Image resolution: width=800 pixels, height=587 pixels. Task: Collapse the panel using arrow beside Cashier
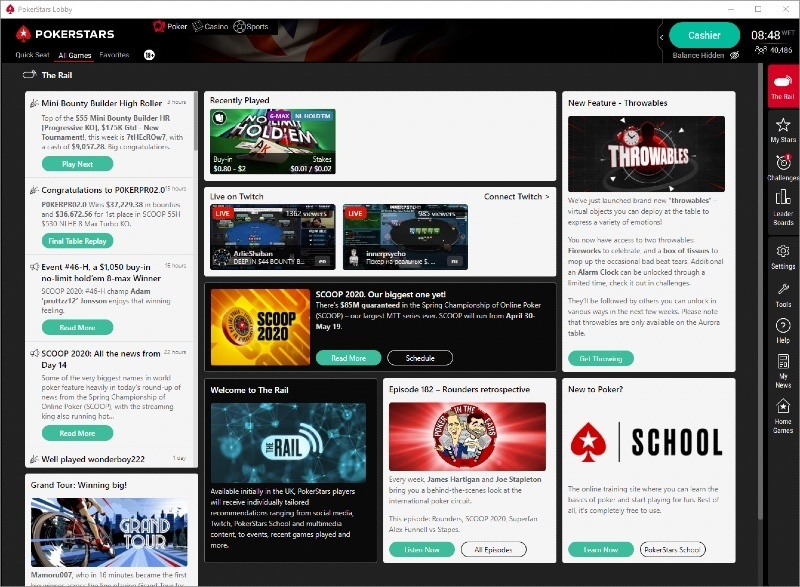coord(660,37)
